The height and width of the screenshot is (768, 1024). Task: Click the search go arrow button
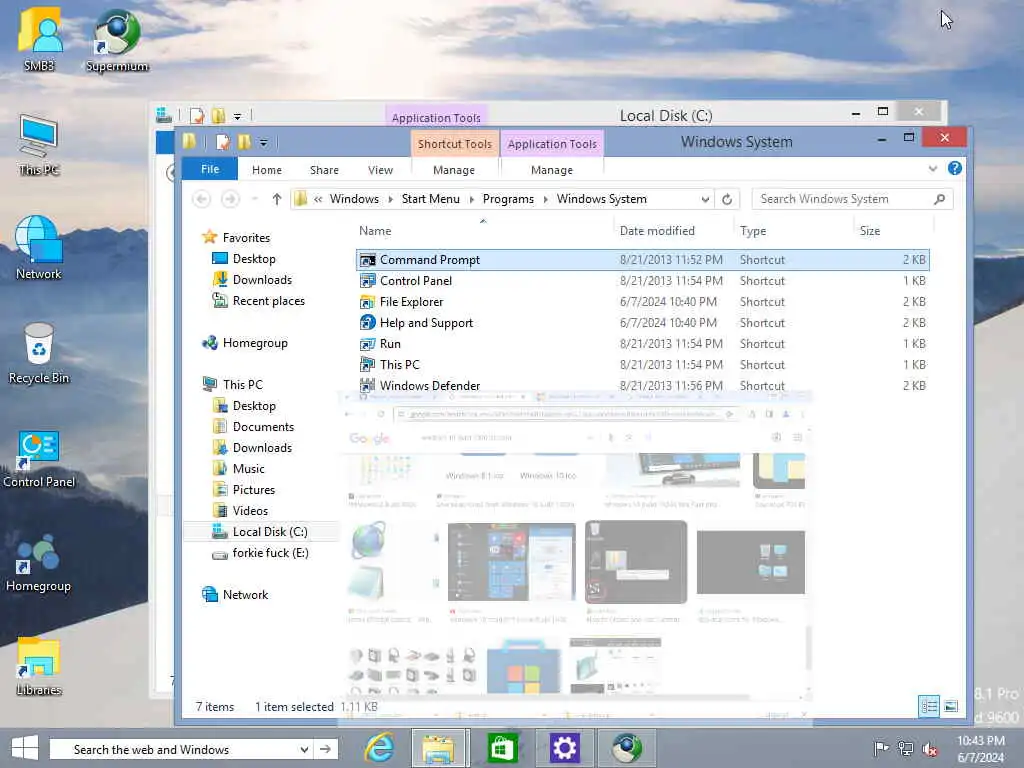coord(325,749)
